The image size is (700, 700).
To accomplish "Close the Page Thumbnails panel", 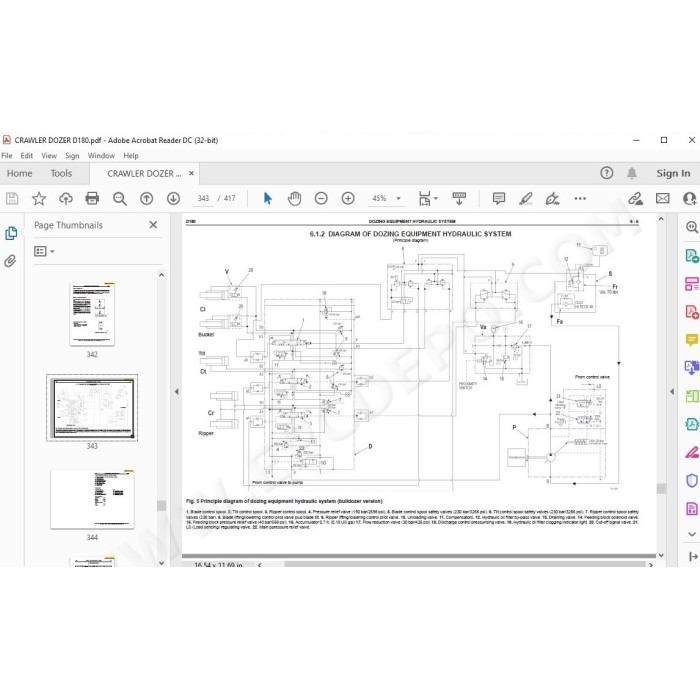I will (153, 225).
